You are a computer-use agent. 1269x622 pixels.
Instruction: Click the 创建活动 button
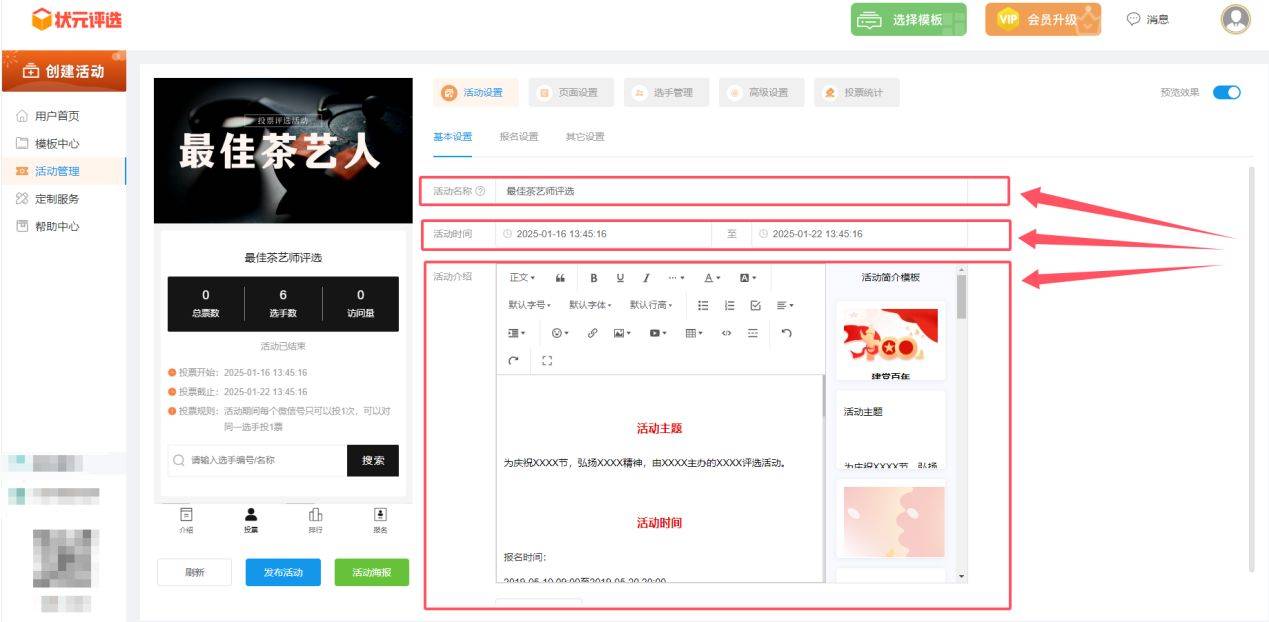click(x=64, y=71)
